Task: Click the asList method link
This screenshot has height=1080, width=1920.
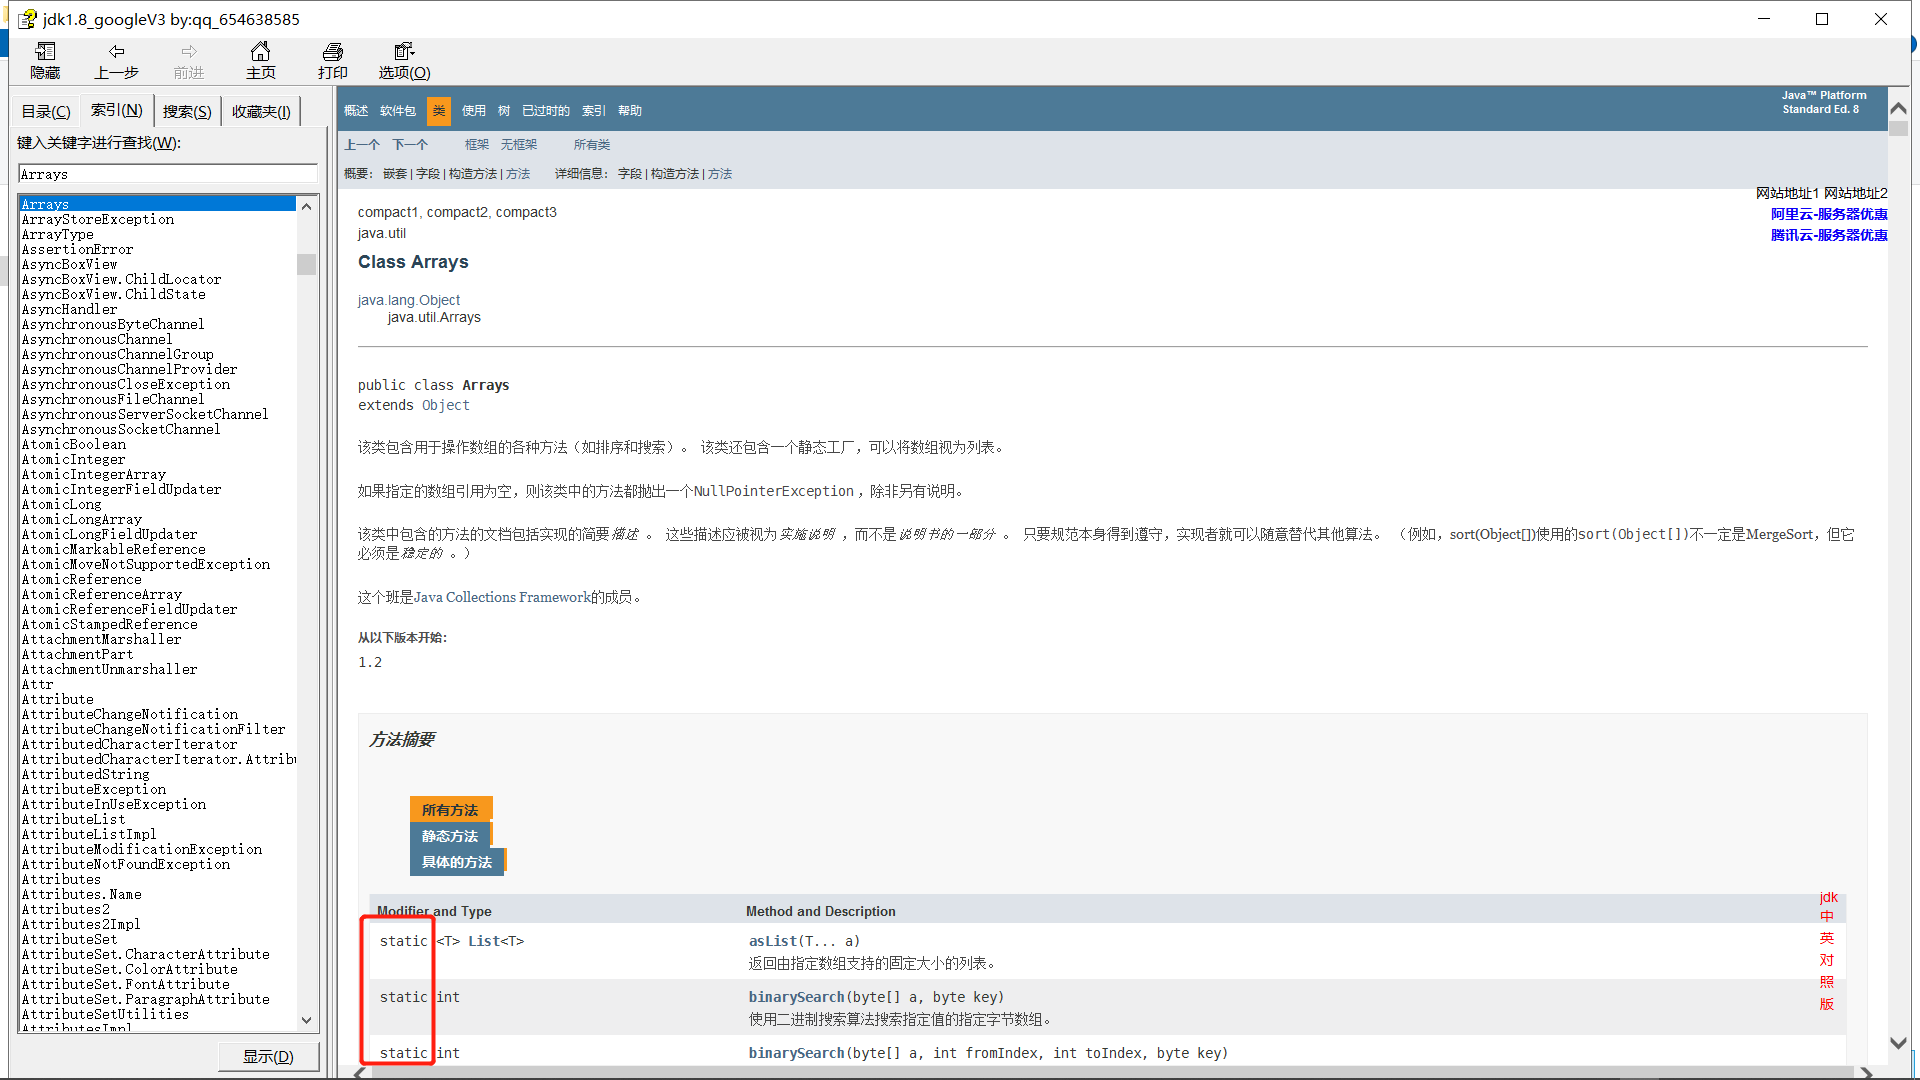Action: (772, 941)
